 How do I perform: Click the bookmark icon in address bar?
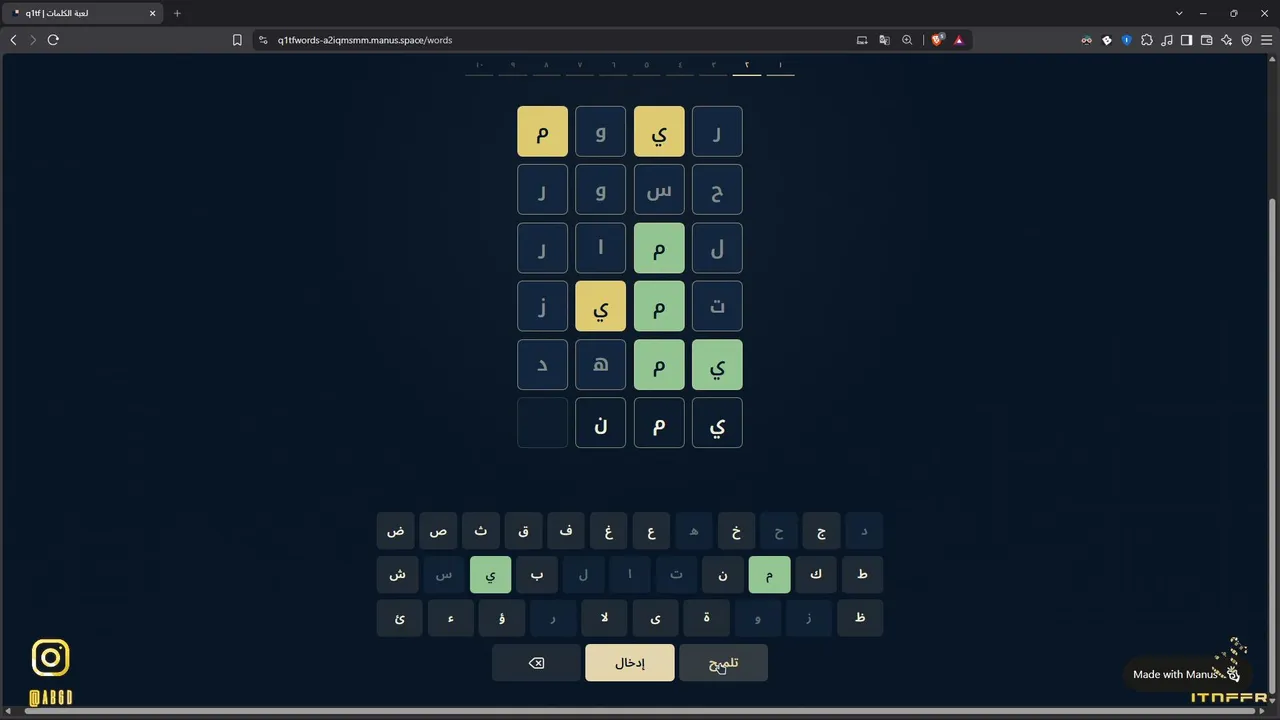[x=237, y=40]
